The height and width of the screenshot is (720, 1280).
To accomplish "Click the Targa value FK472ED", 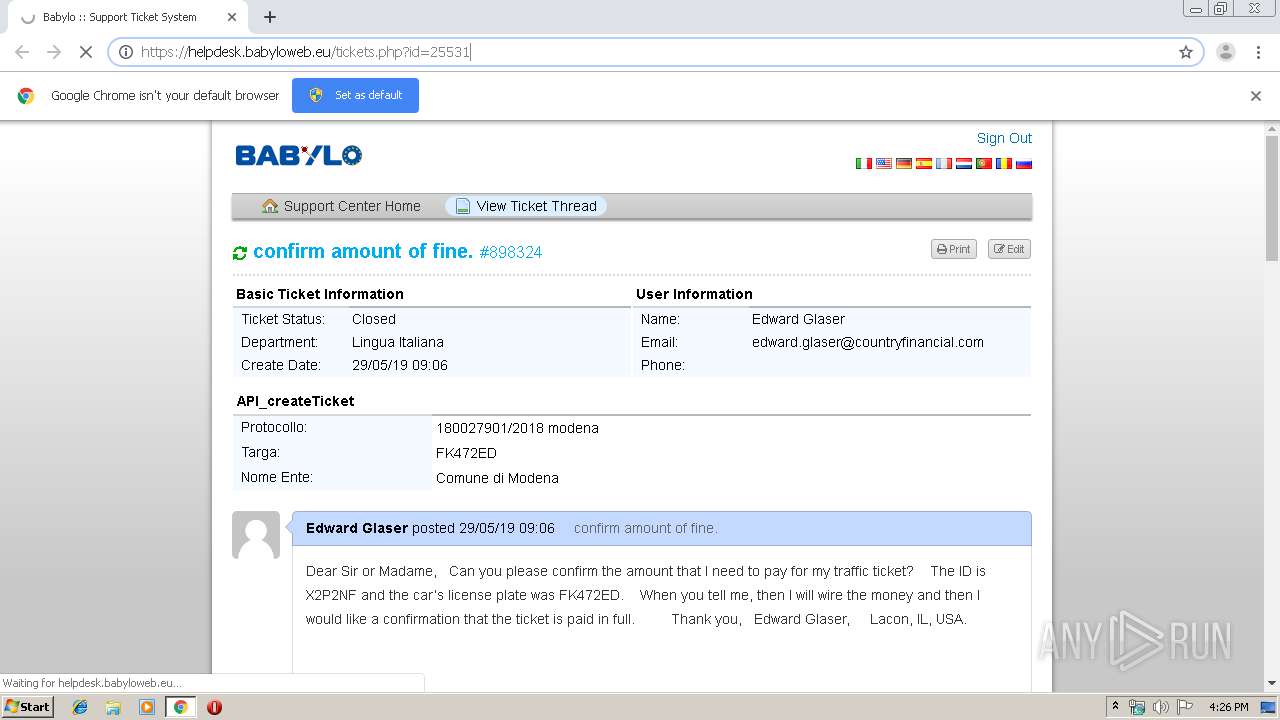I will tap(466, 453).
